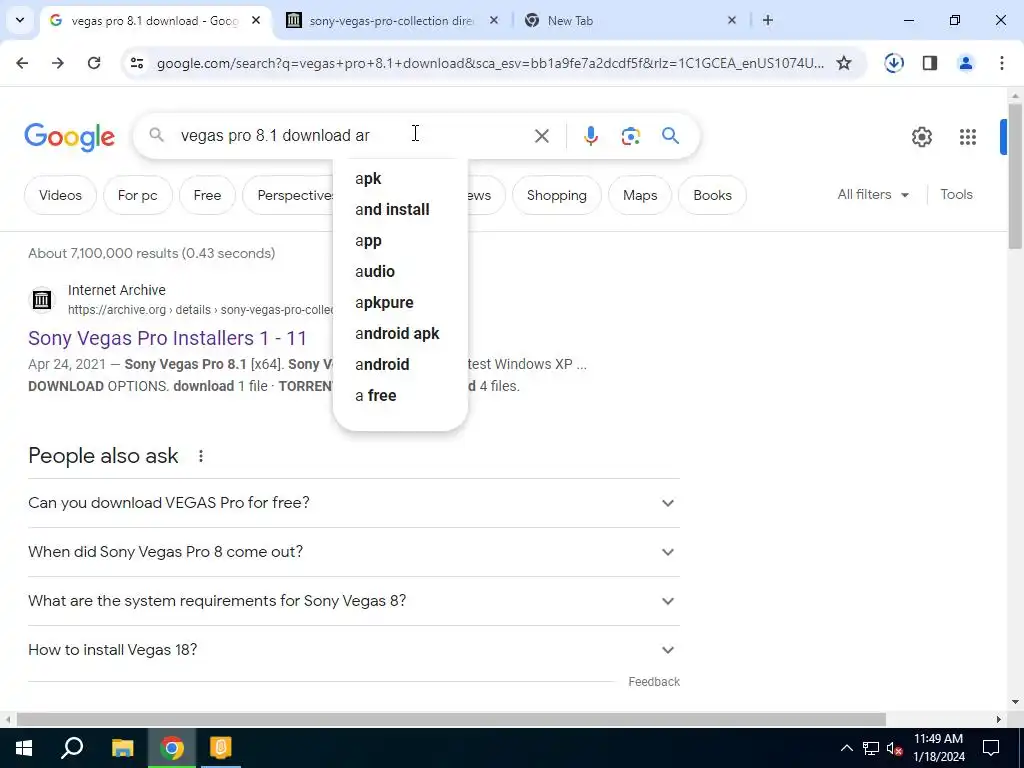Open Sony Vegas Pro Installers 1 - 11 link
Image resolution: width=1024 pixels, height=768 pixels.
coord(167,338)
